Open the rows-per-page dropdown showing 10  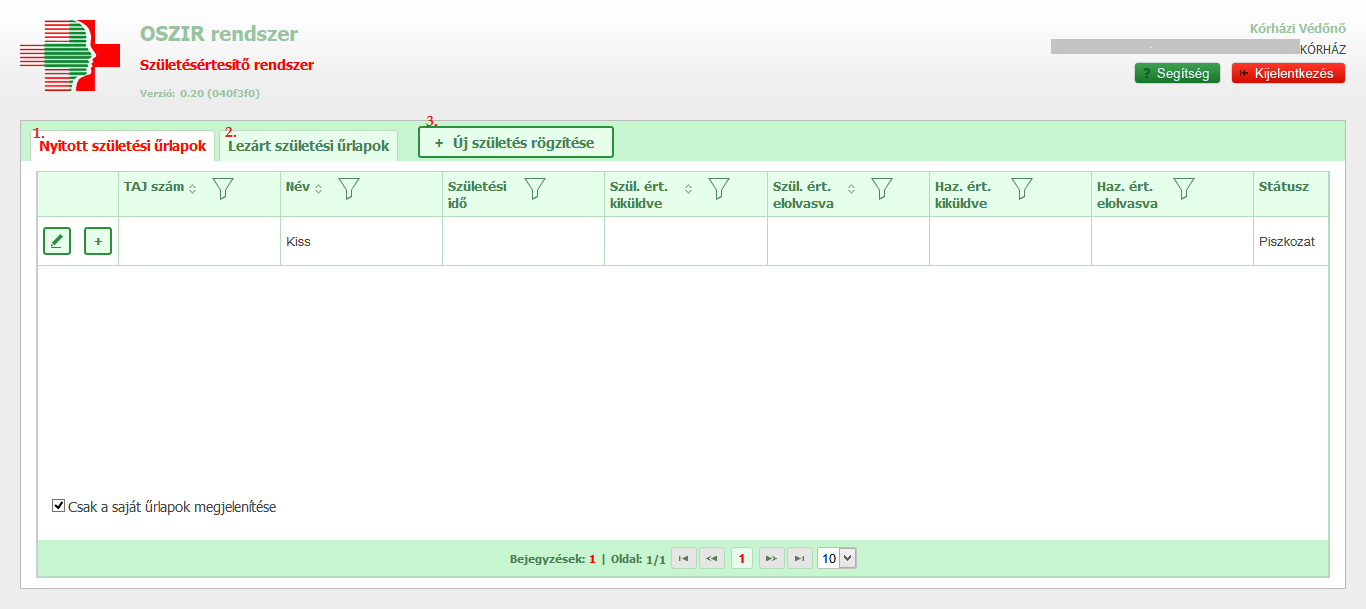837,559
